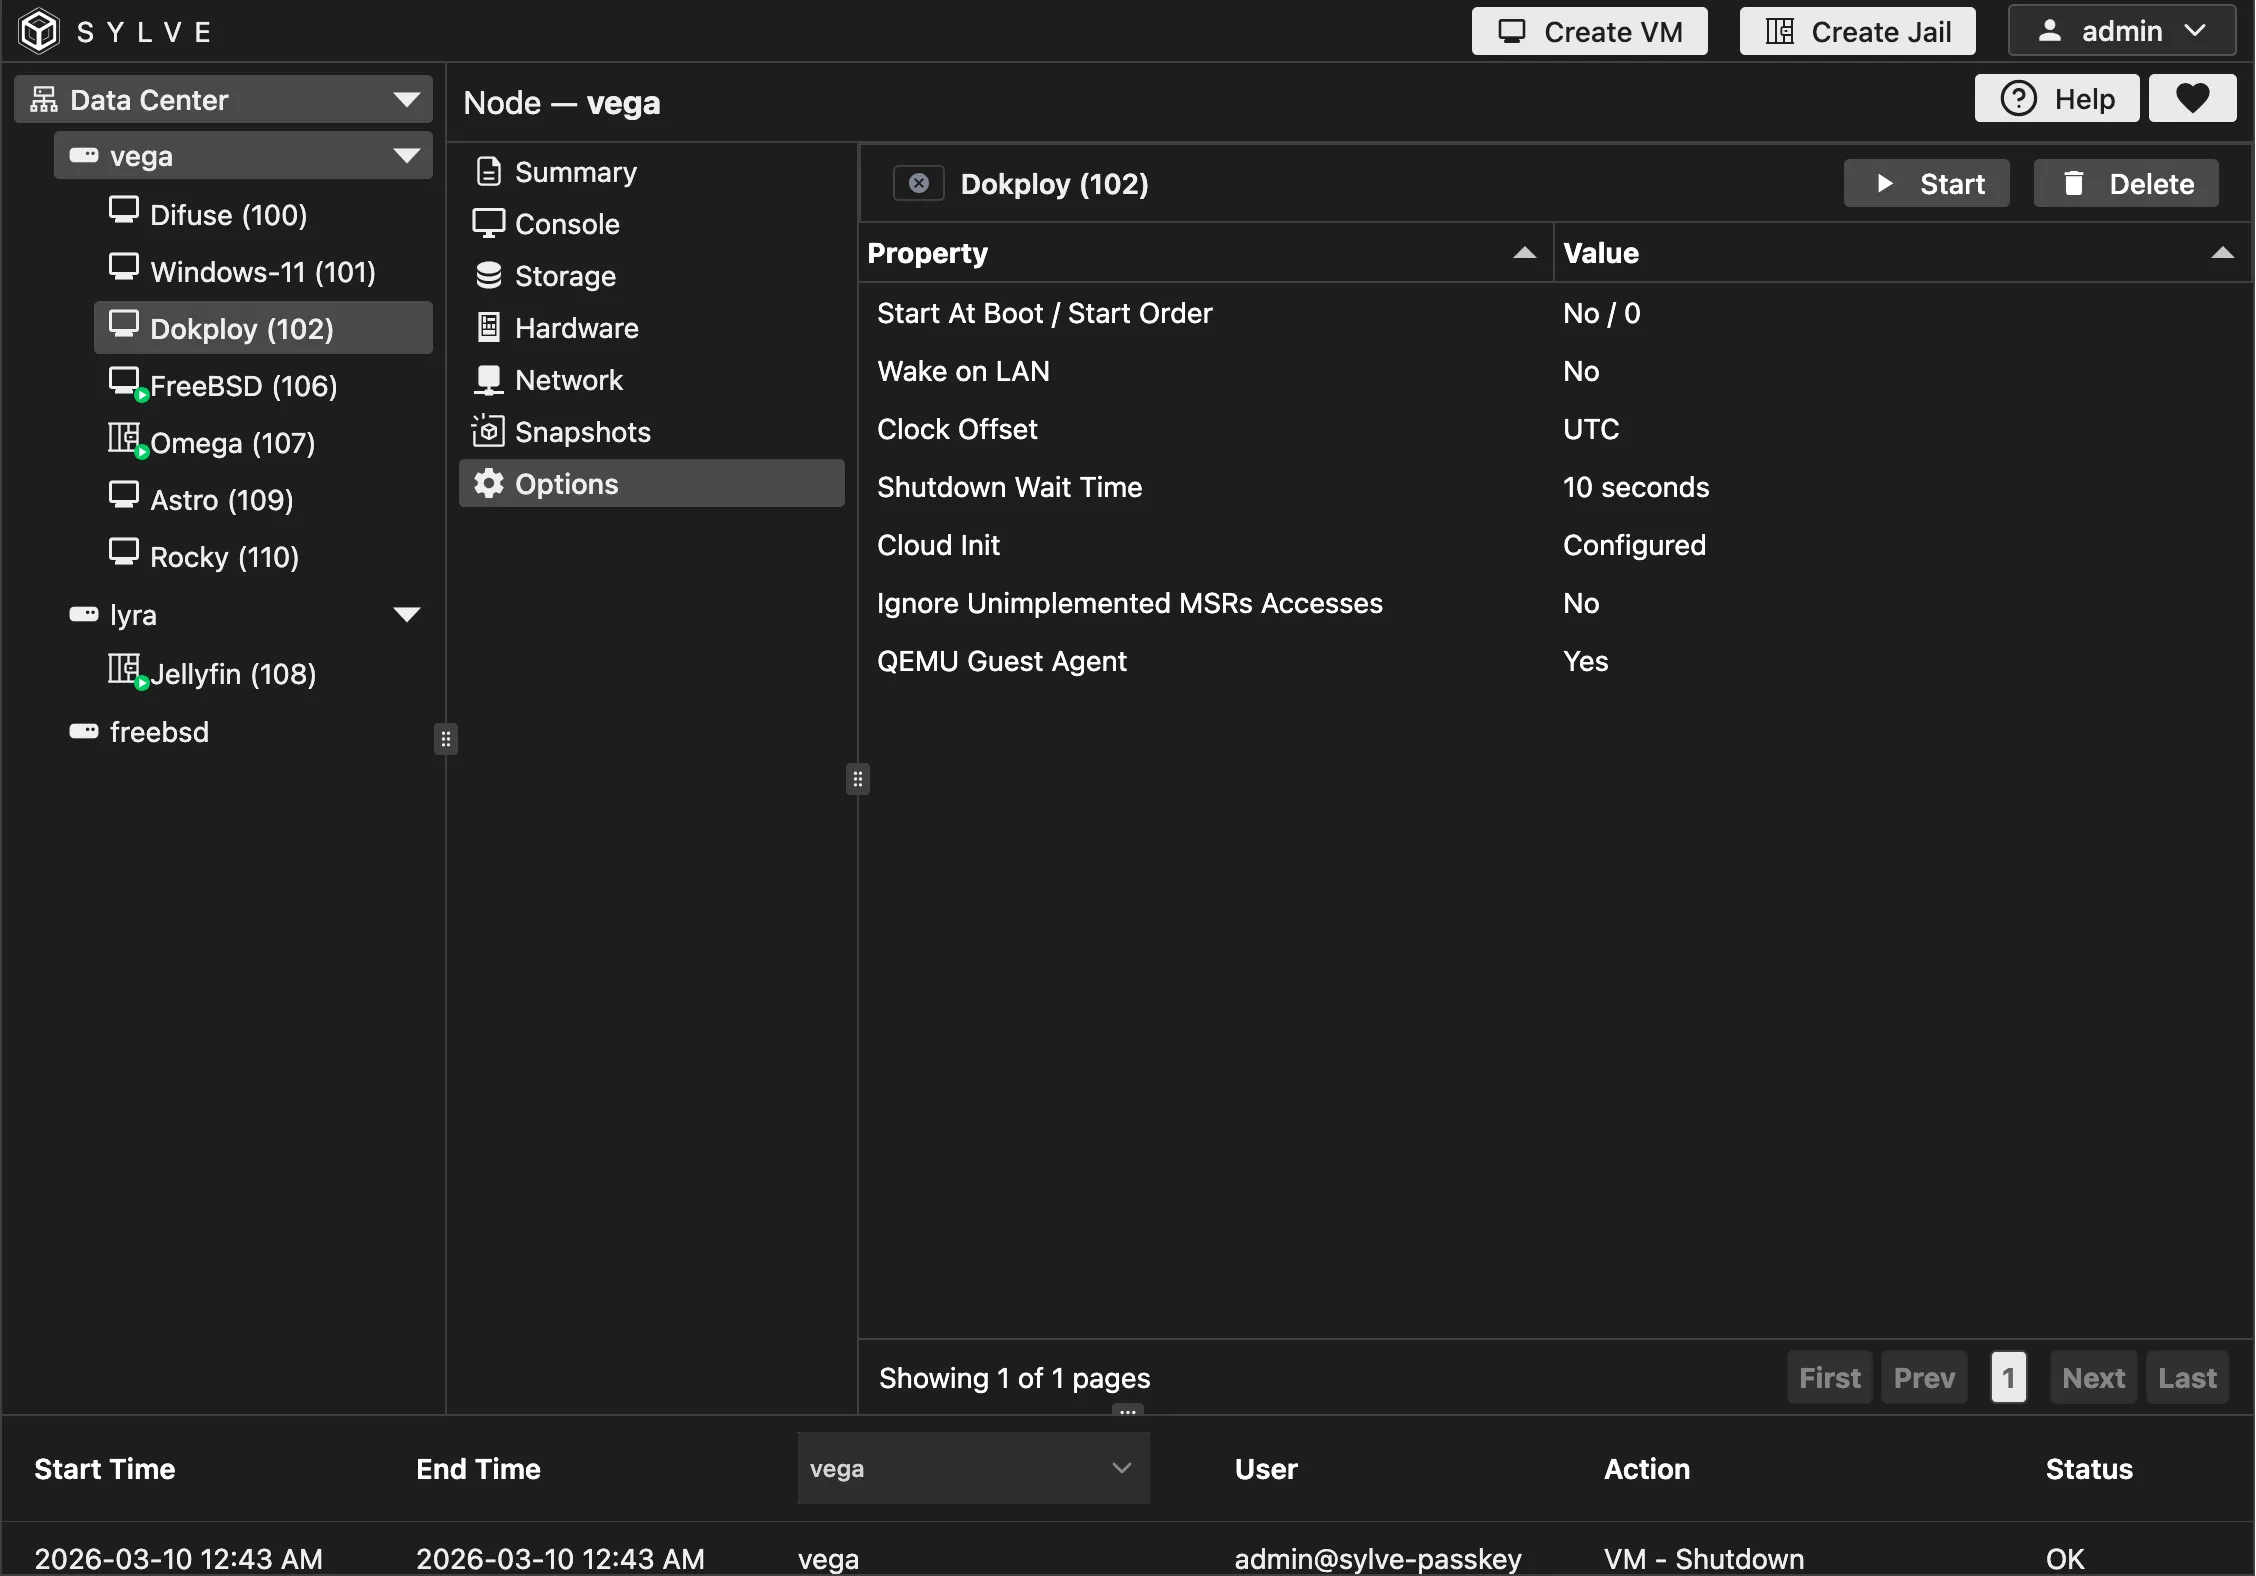Open the vega node filter dropdown
Image resolution: width=2256 pixels, height=1576 pixels.
coord(972,1468)
